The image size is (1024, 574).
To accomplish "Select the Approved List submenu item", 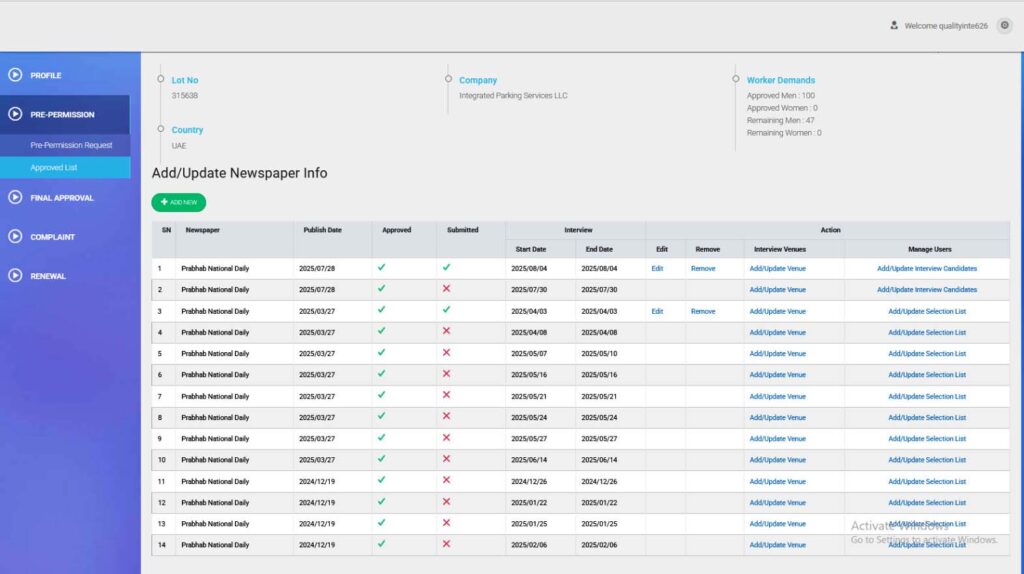I will point(54,168).
